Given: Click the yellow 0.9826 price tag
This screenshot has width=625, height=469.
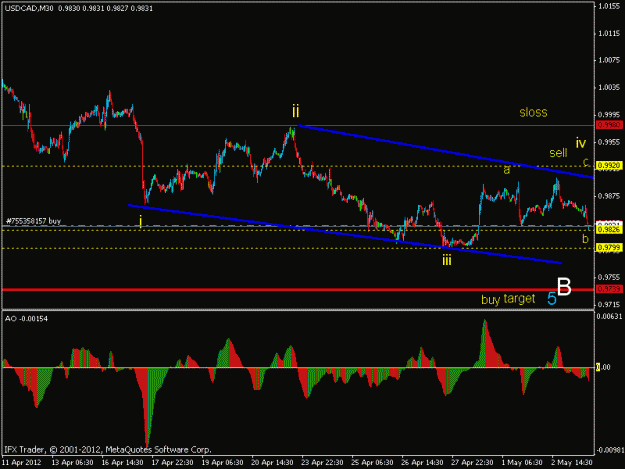Looking at the screenshot, I should (609, 230).
